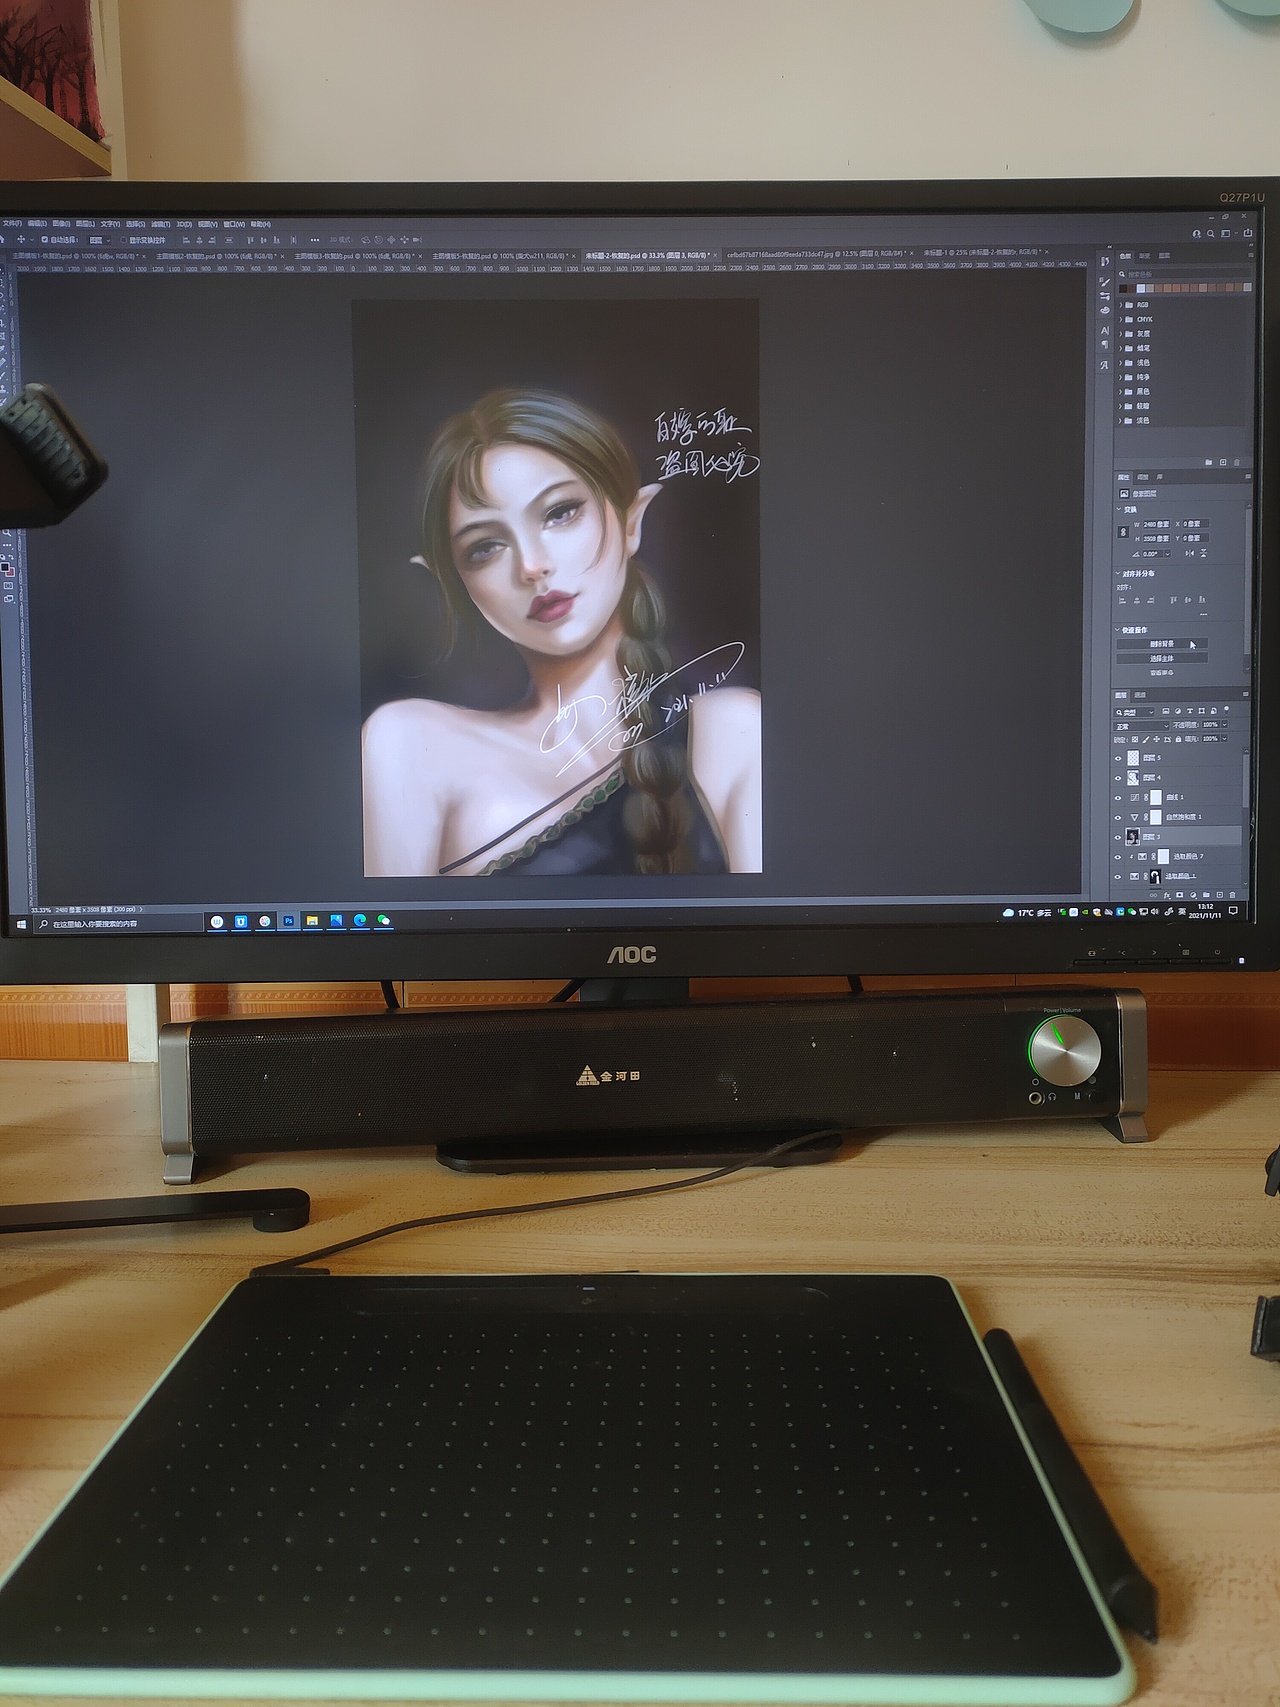1280x1707 pixels.
Task: Click the W width field in Properties
Action: pos(1156,524)
